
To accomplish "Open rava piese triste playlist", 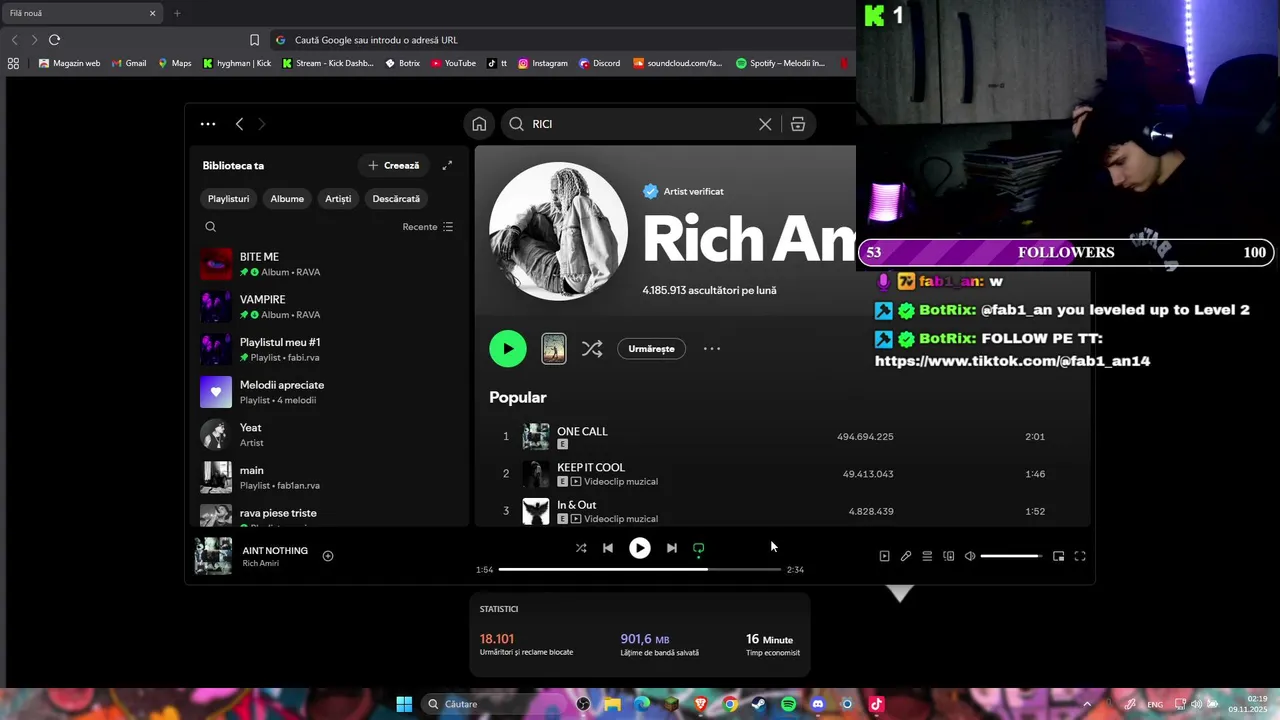I will 329,516.
